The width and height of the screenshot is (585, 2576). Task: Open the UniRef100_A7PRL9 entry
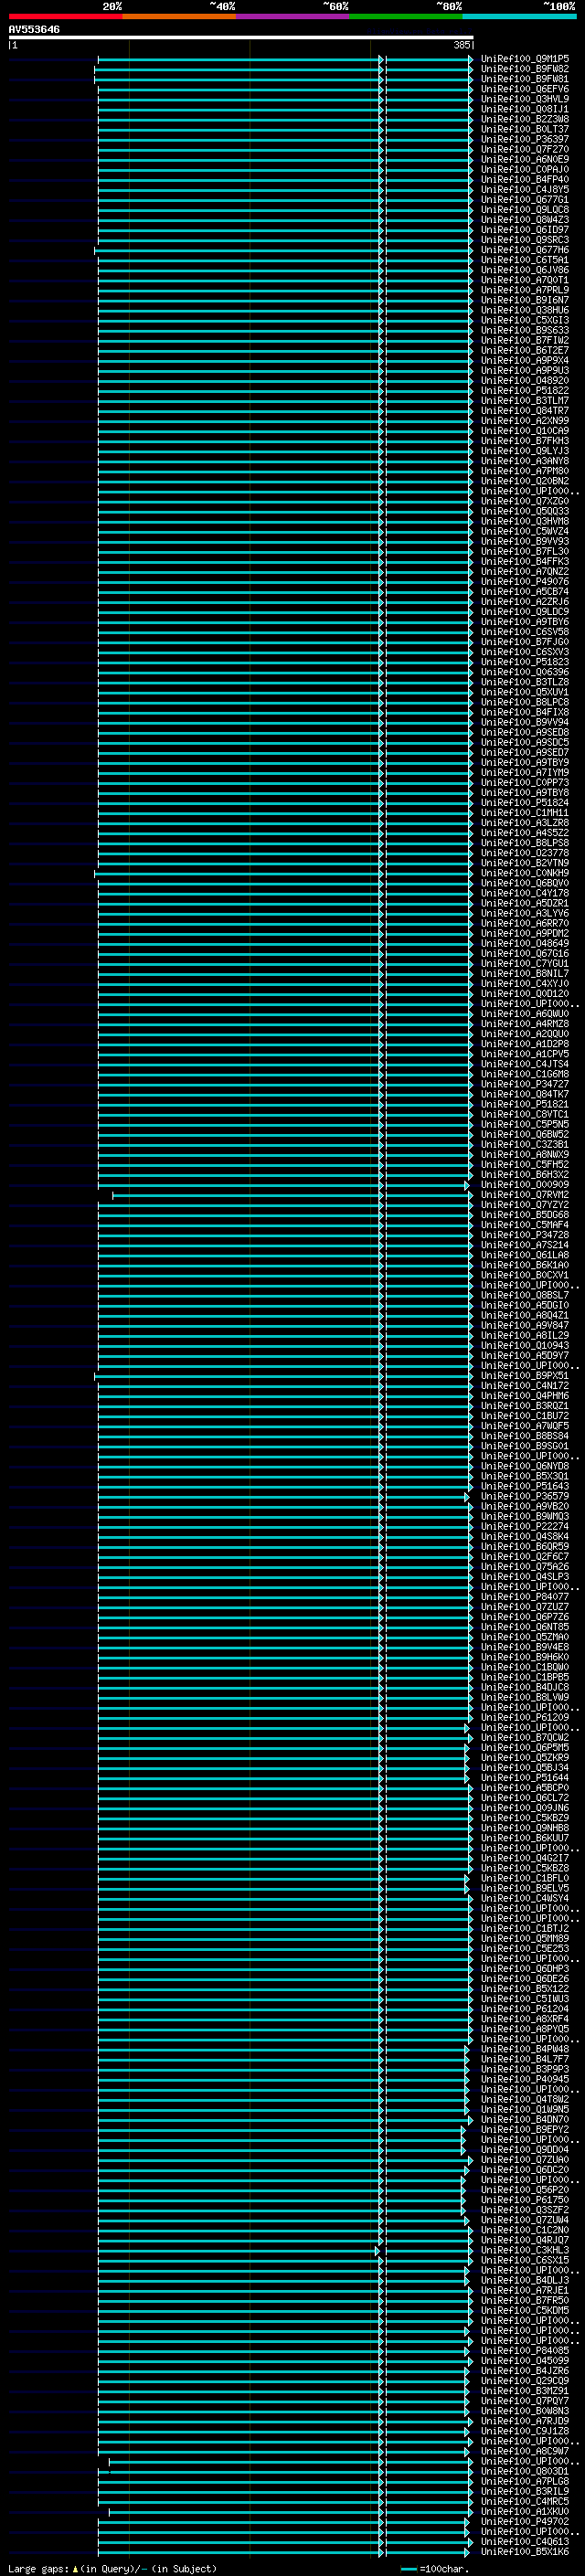(525, 290)
